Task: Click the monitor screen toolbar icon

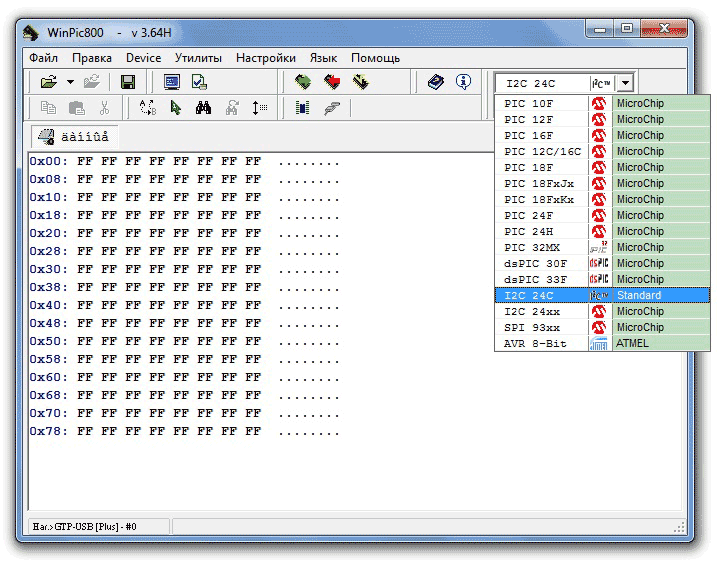Action: (172, 82)
